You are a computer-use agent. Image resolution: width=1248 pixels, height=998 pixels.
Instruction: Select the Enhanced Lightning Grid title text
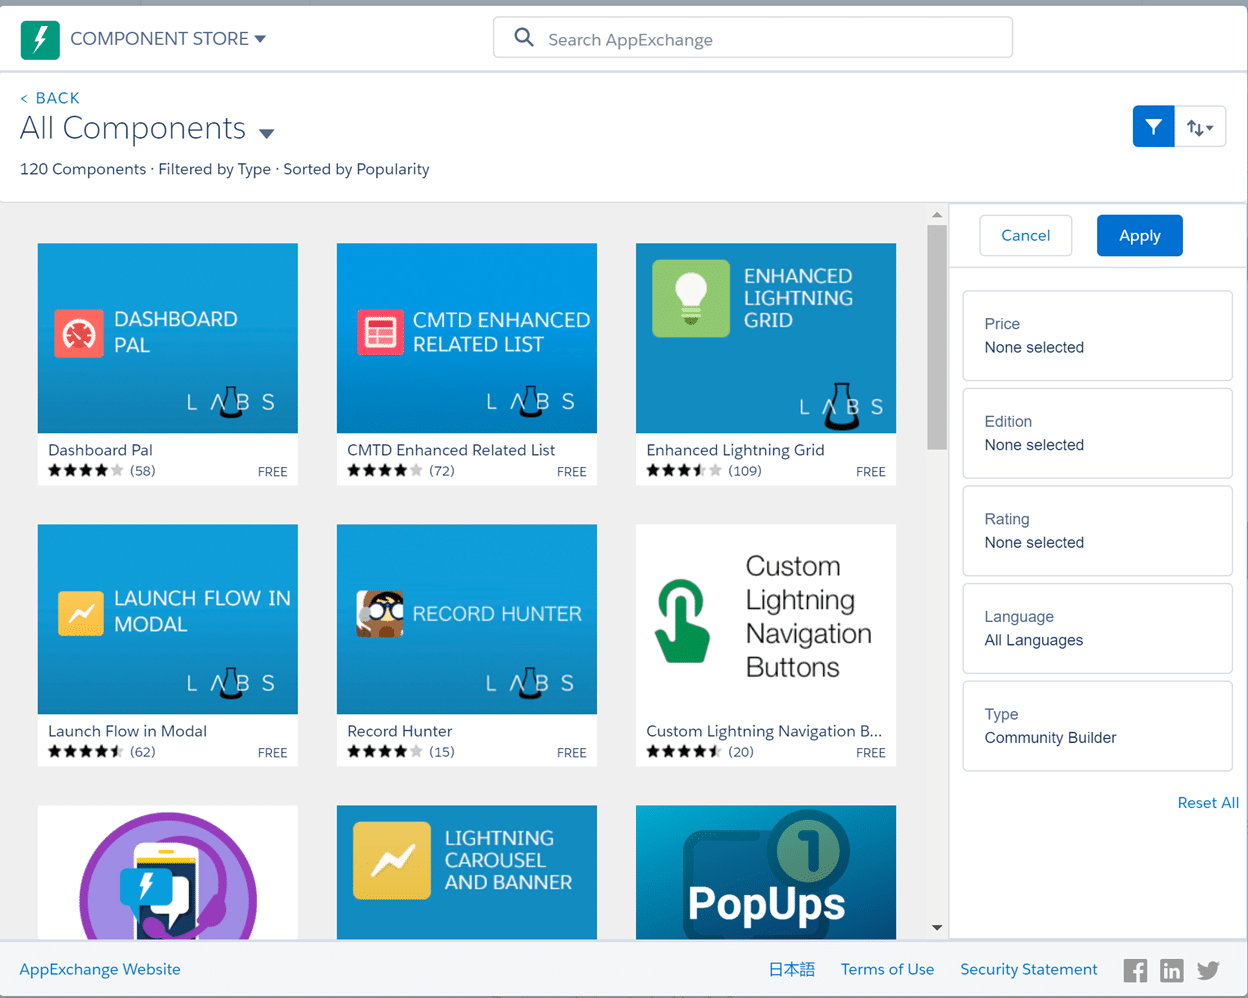pyautogui.click(x=735, y=450)
